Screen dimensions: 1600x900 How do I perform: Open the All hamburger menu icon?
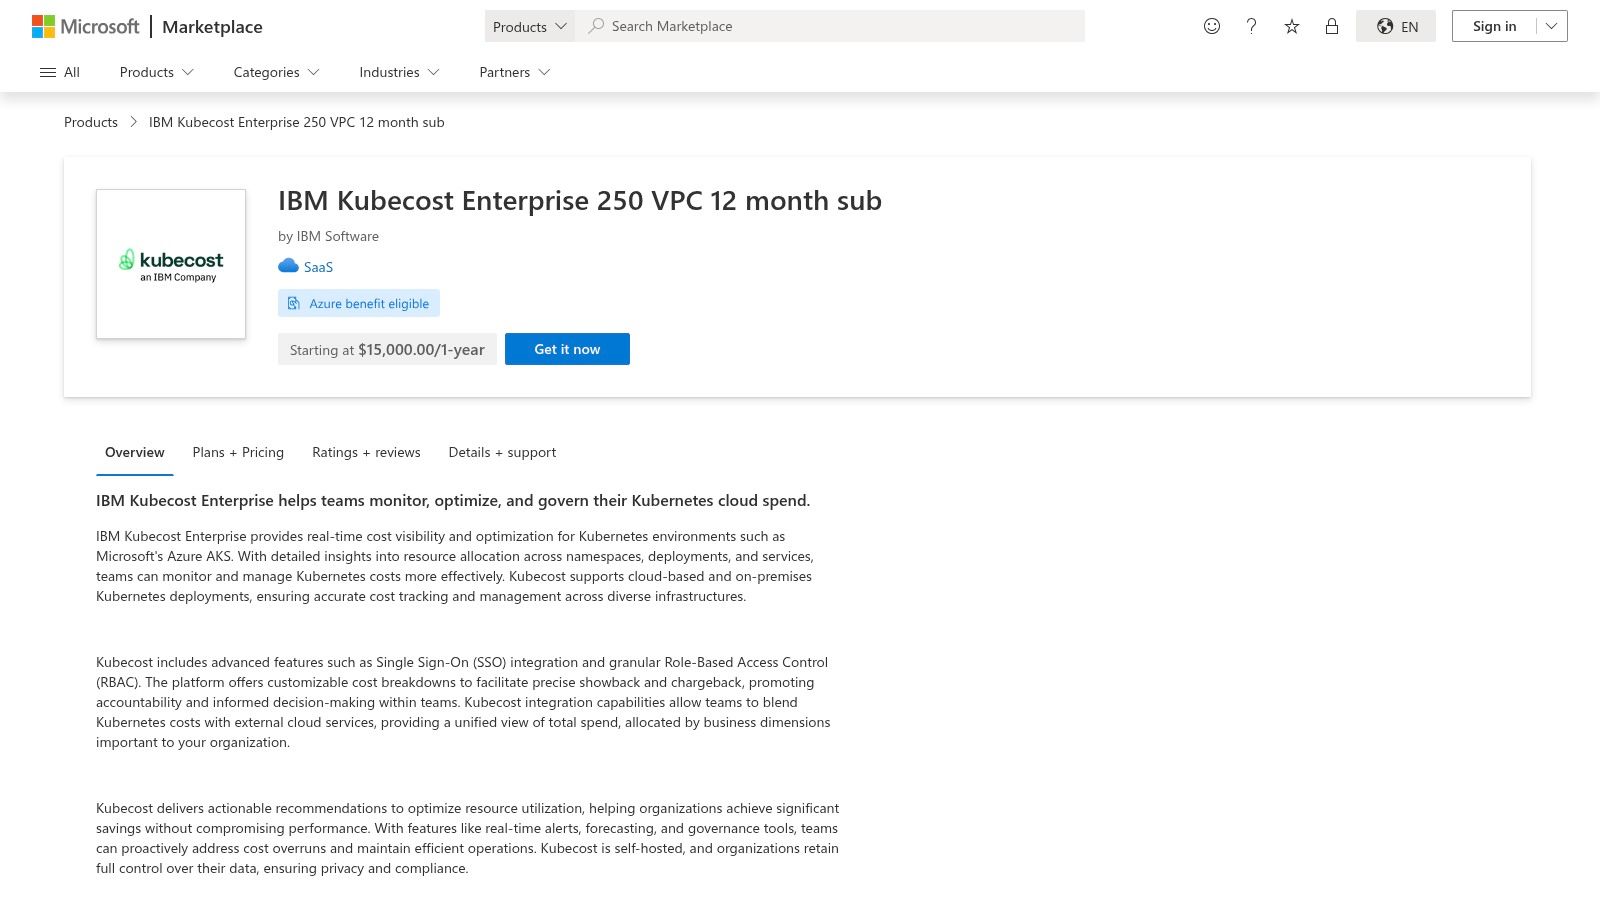click(48, 71)
